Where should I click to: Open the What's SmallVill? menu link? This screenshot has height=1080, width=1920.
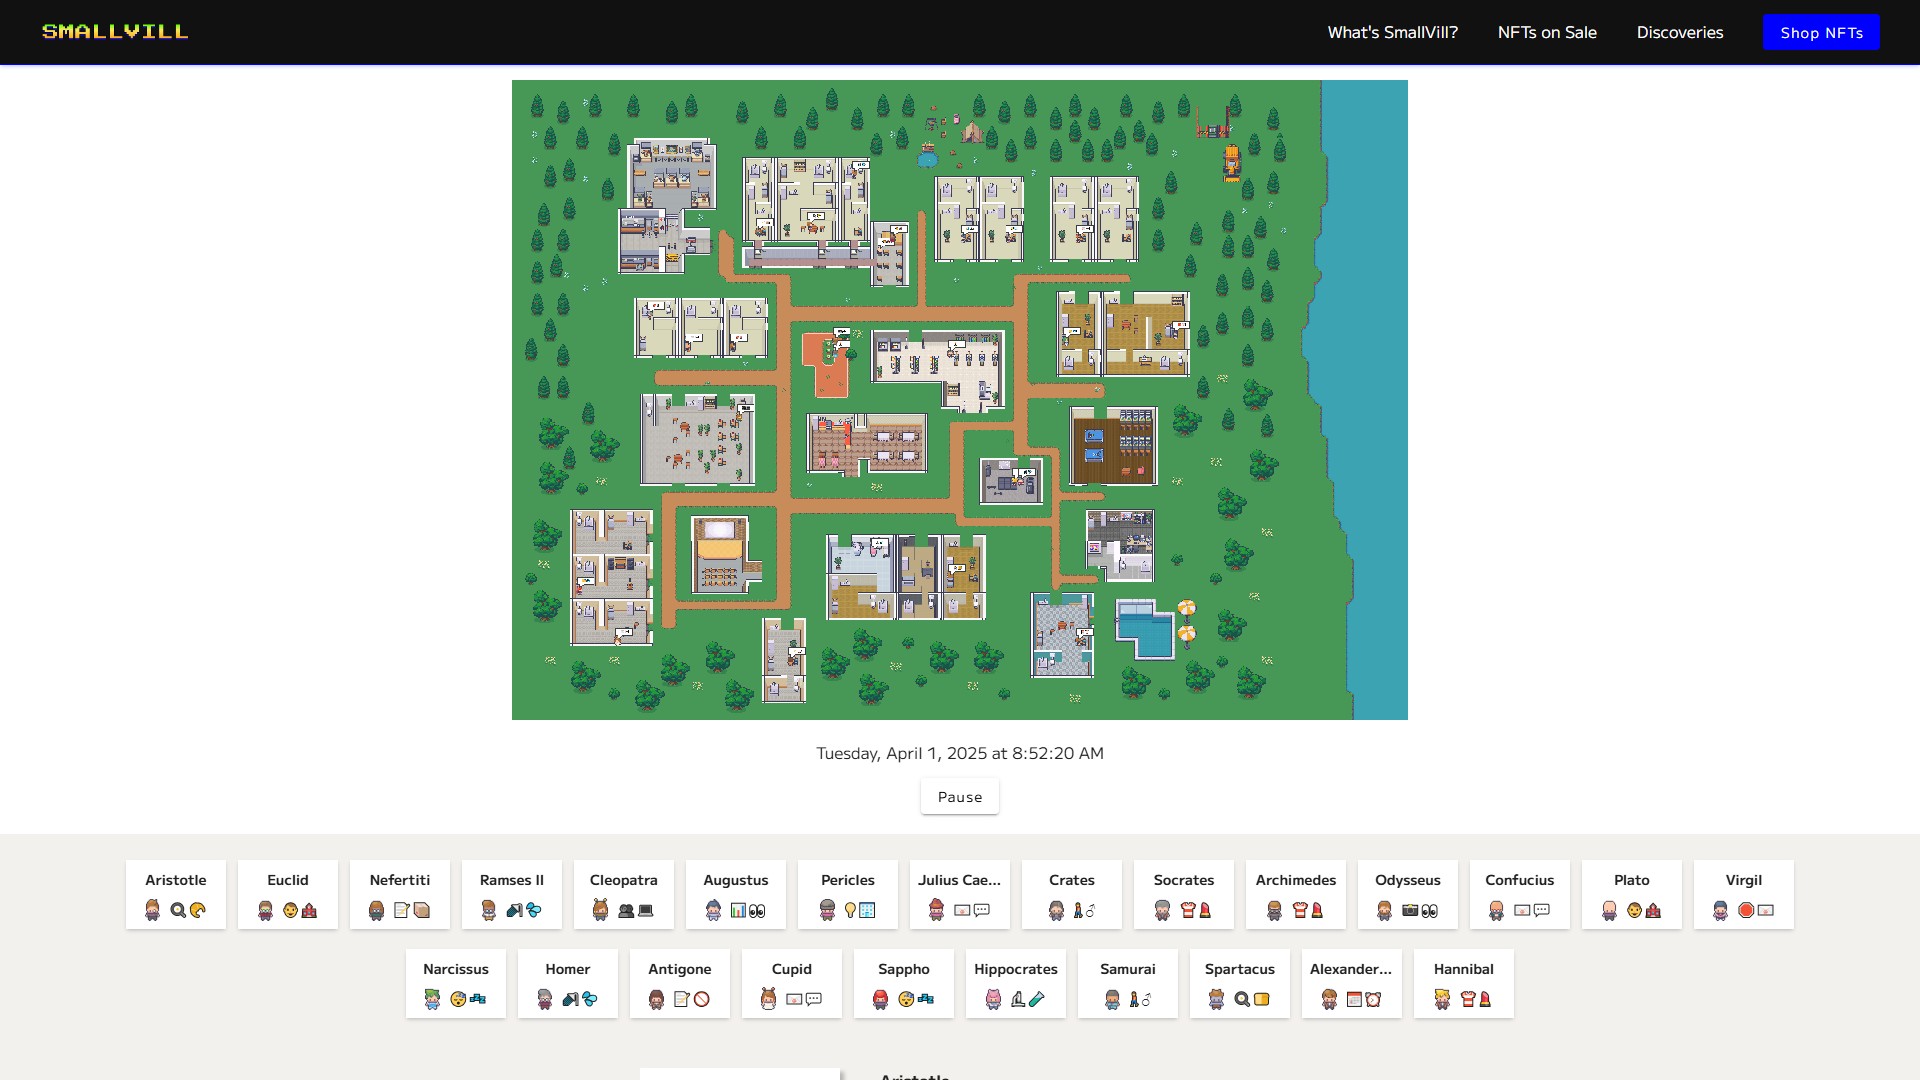(x=1392, y=32)
